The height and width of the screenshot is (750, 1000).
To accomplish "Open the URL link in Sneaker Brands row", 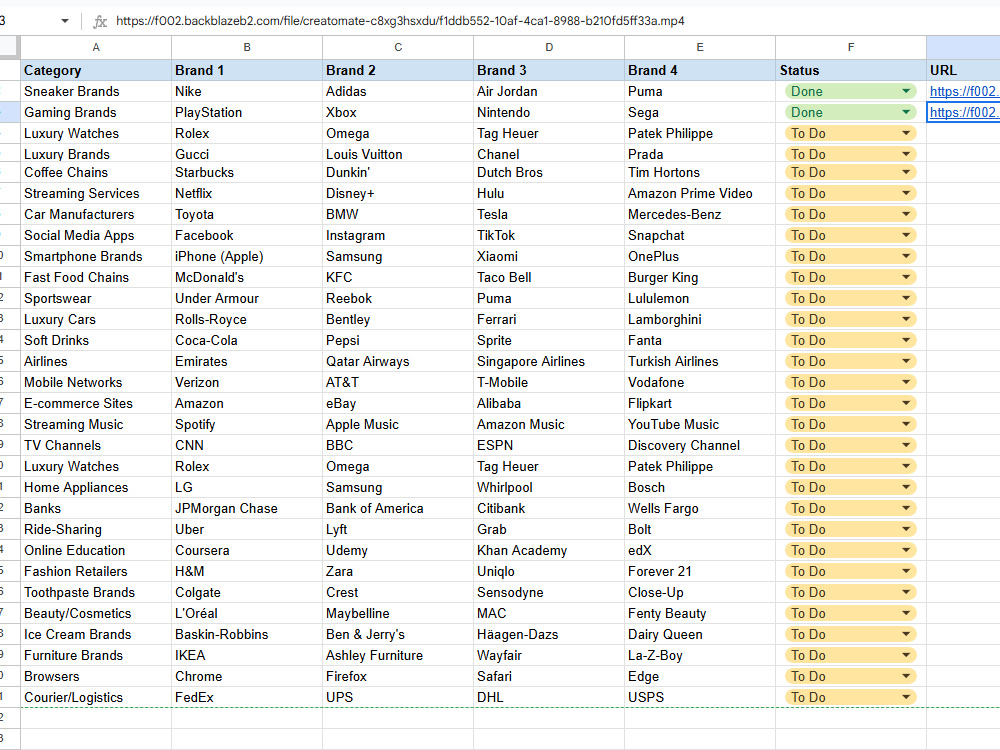I will [964, 91].
